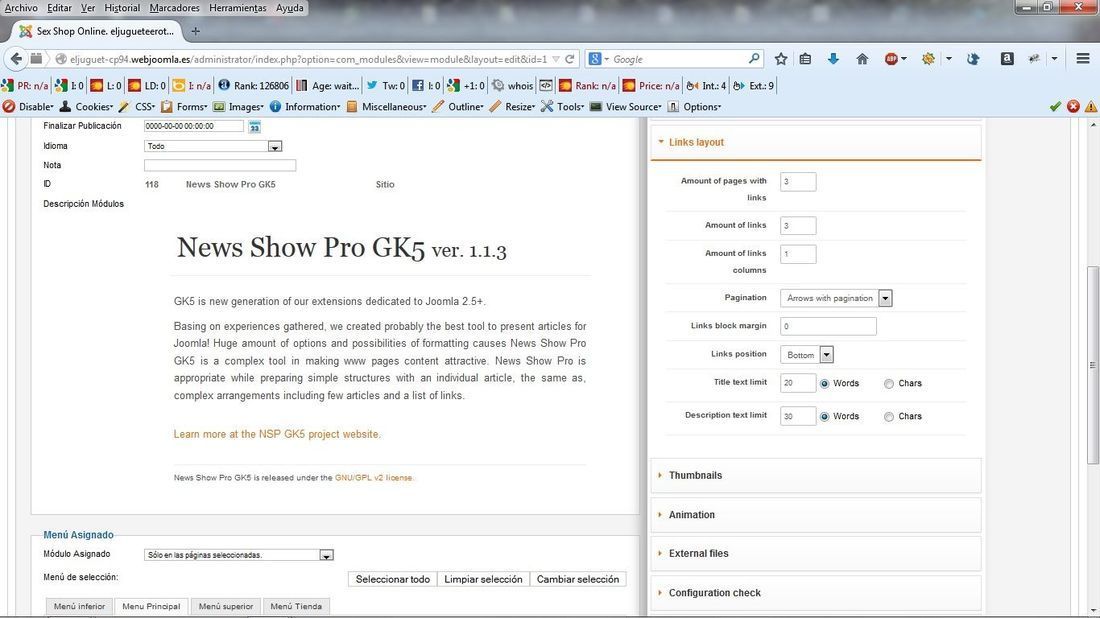Open the downloads arrow icon

[x=833, y=59]
